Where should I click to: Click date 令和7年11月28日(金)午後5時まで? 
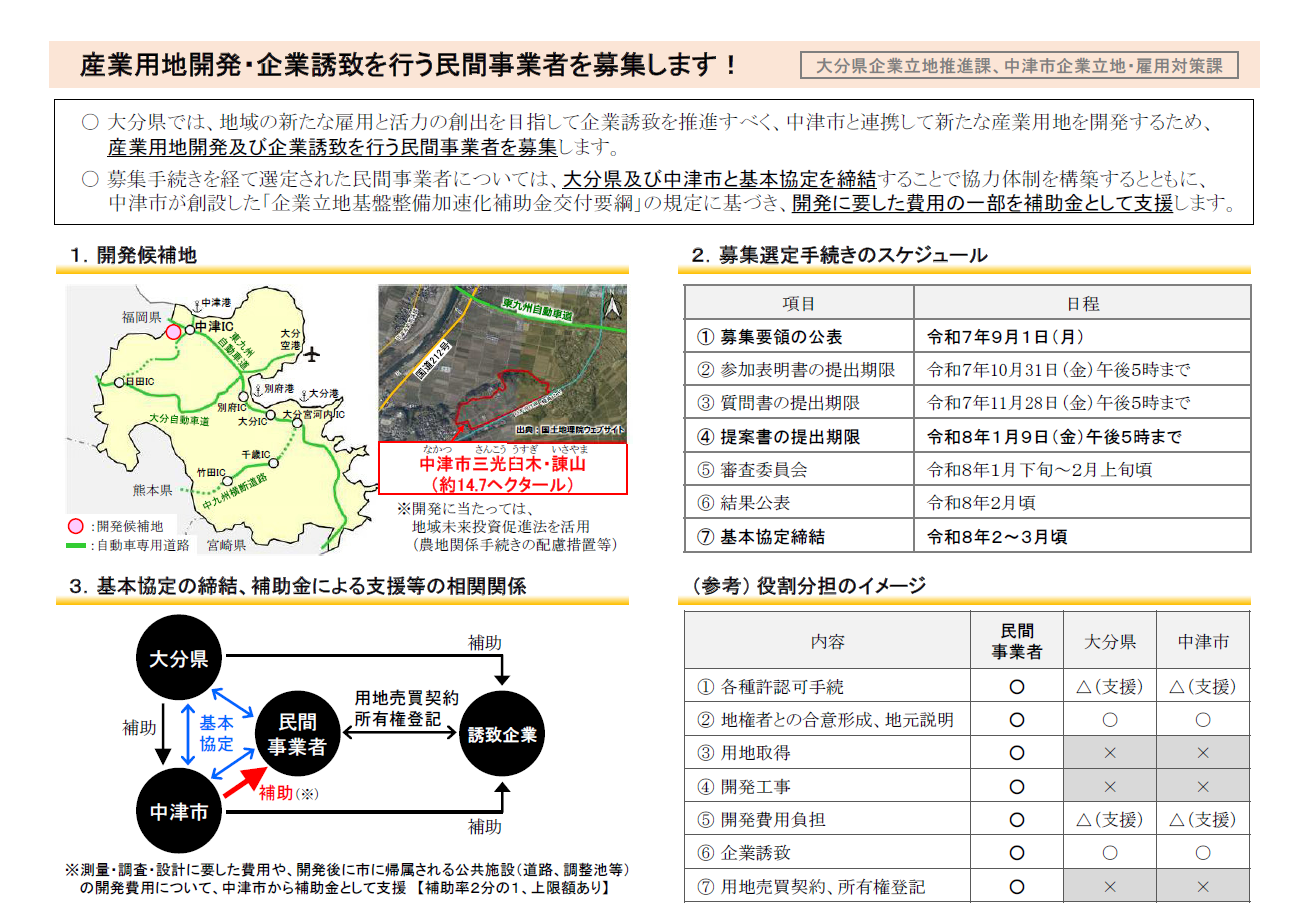[x=1059, y=404]
